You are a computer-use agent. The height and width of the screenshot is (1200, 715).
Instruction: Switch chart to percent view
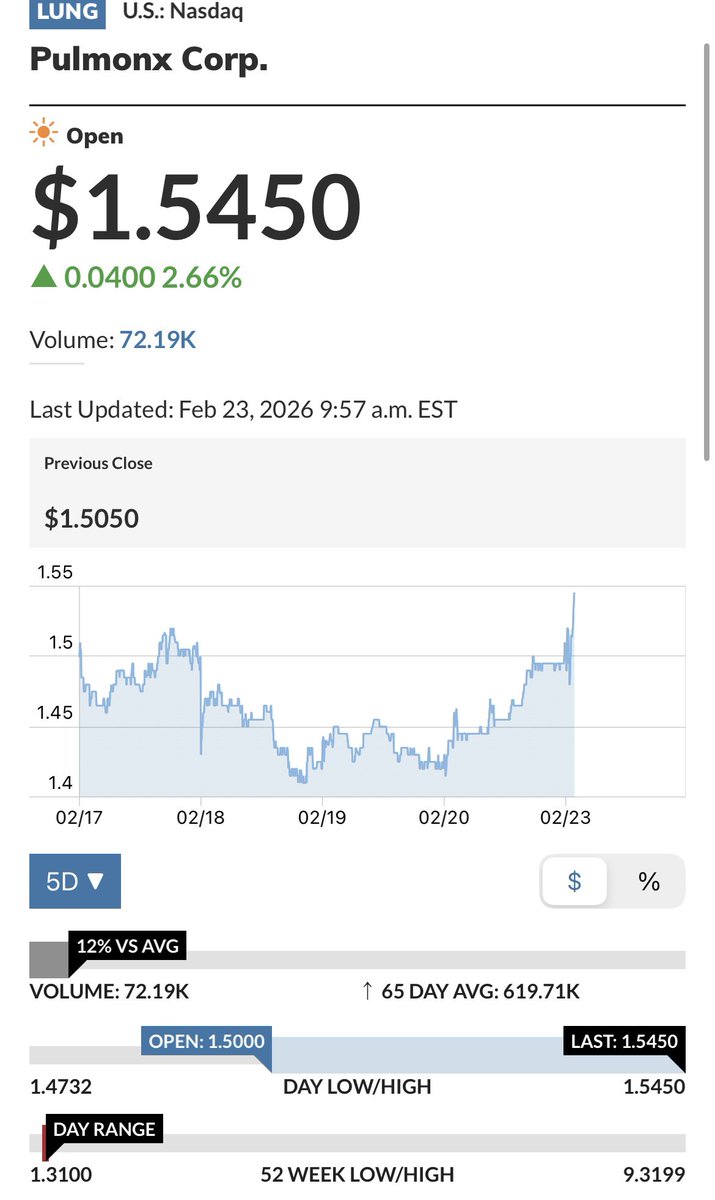point(649,881)
